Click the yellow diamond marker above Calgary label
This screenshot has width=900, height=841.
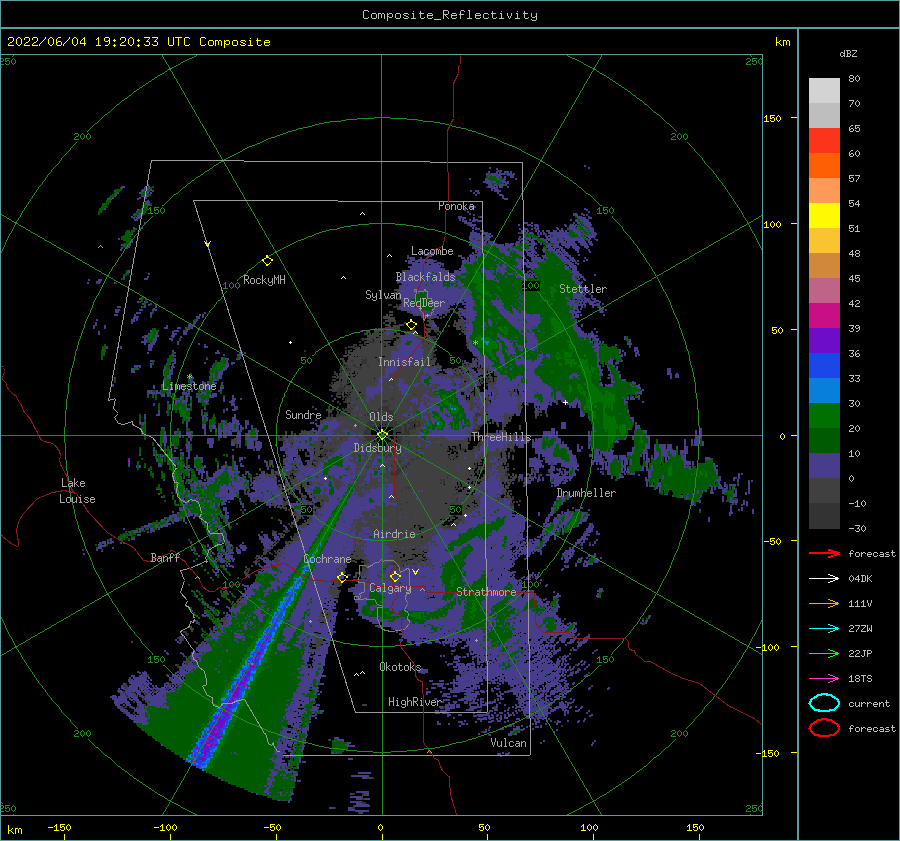pos(395,576)
